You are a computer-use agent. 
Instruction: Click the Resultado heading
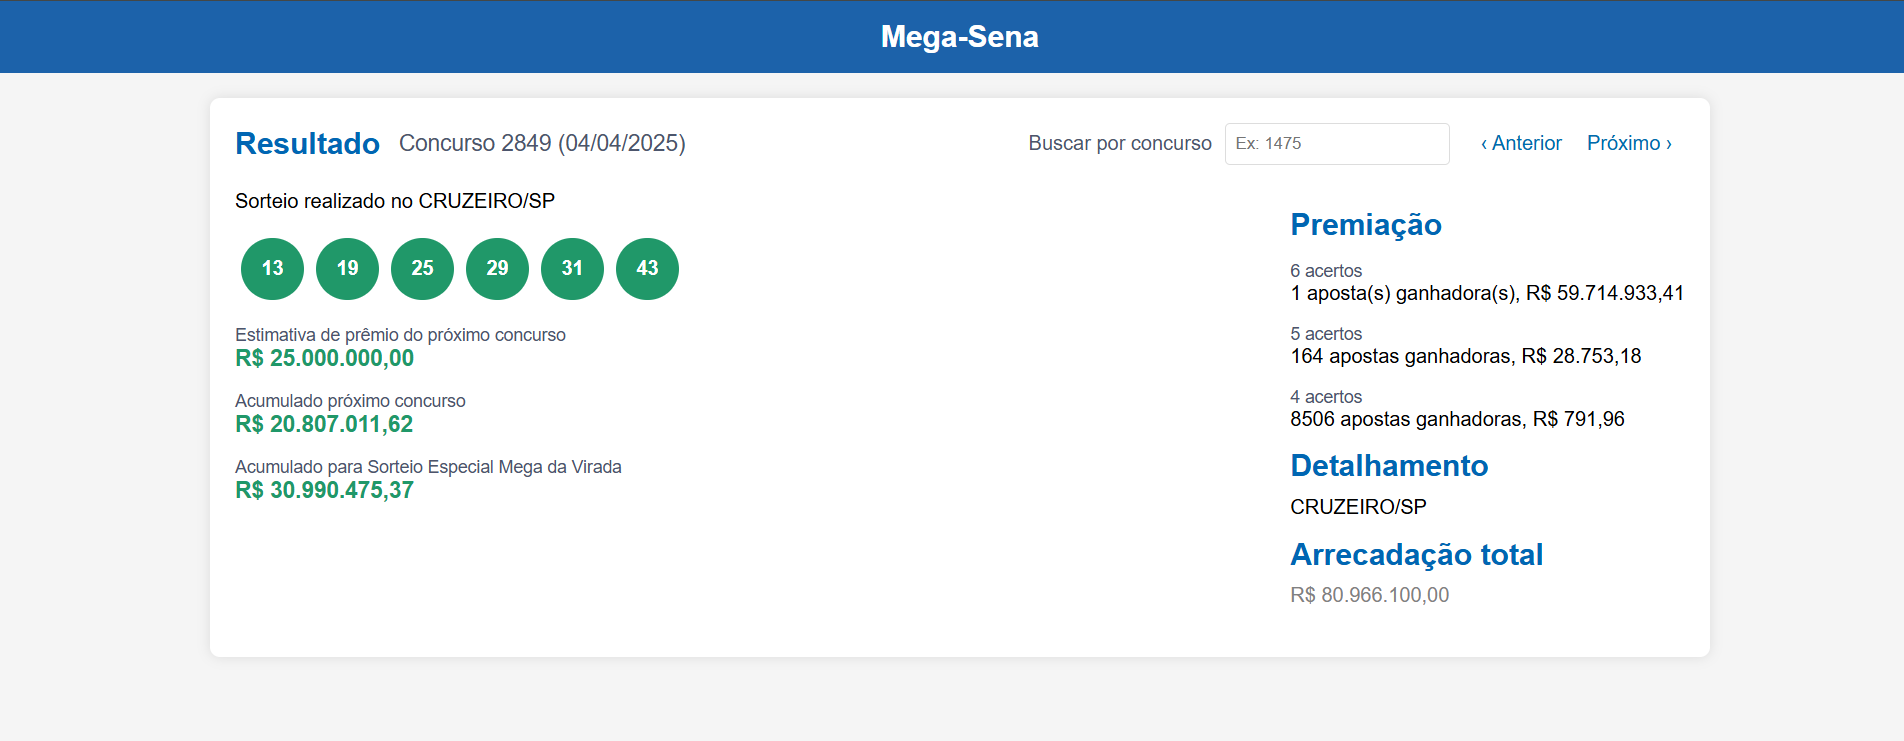tap(307, 144)
